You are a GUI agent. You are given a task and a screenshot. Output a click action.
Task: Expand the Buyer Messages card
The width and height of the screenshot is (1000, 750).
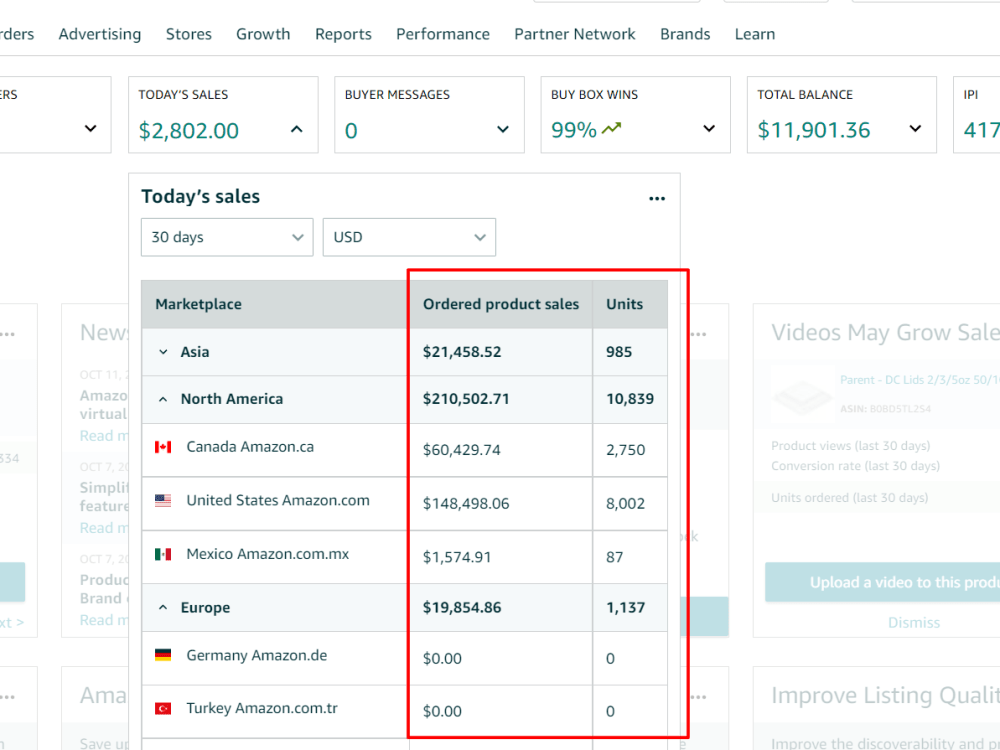point(503,129)
